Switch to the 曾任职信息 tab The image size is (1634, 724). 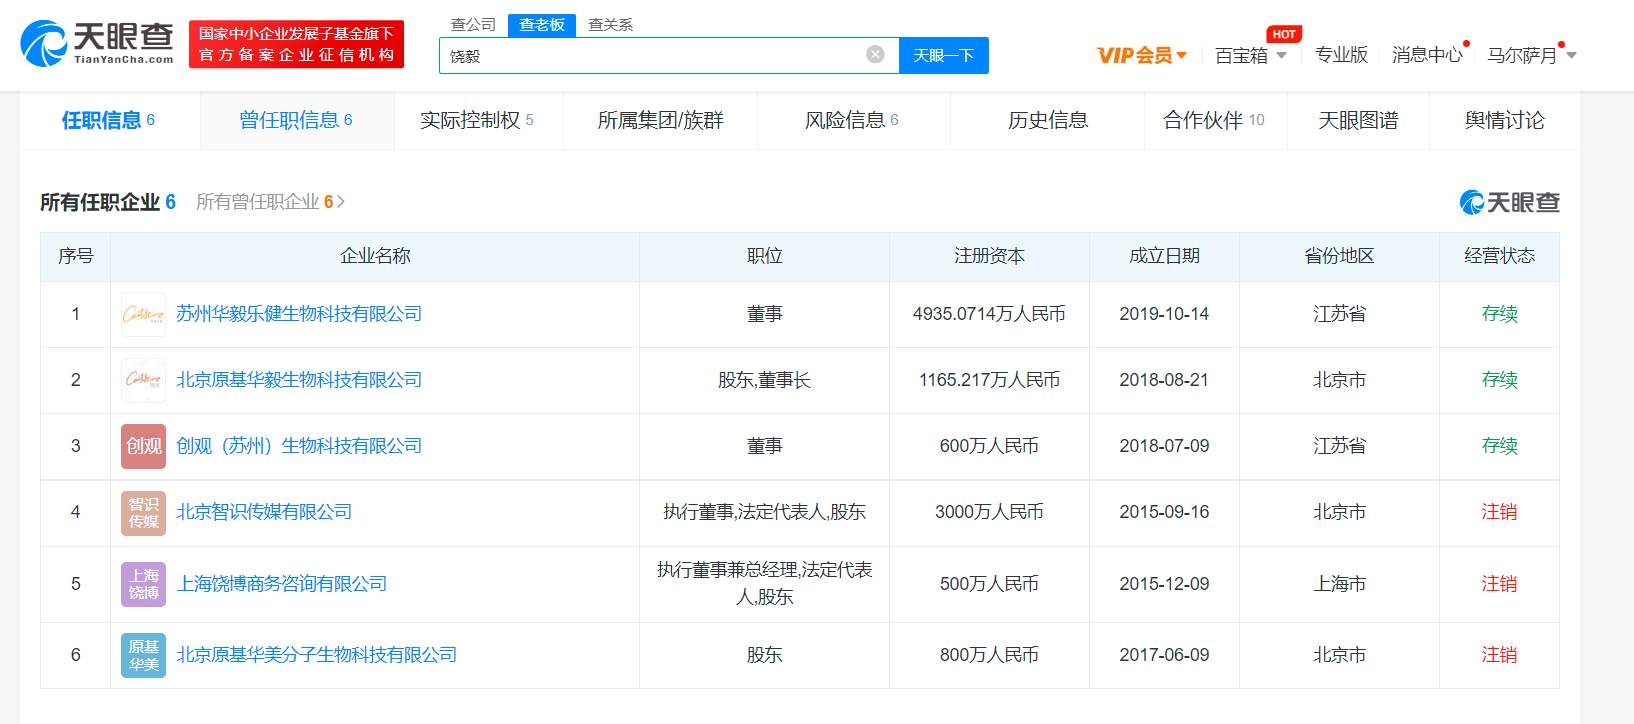coord(296,120)
